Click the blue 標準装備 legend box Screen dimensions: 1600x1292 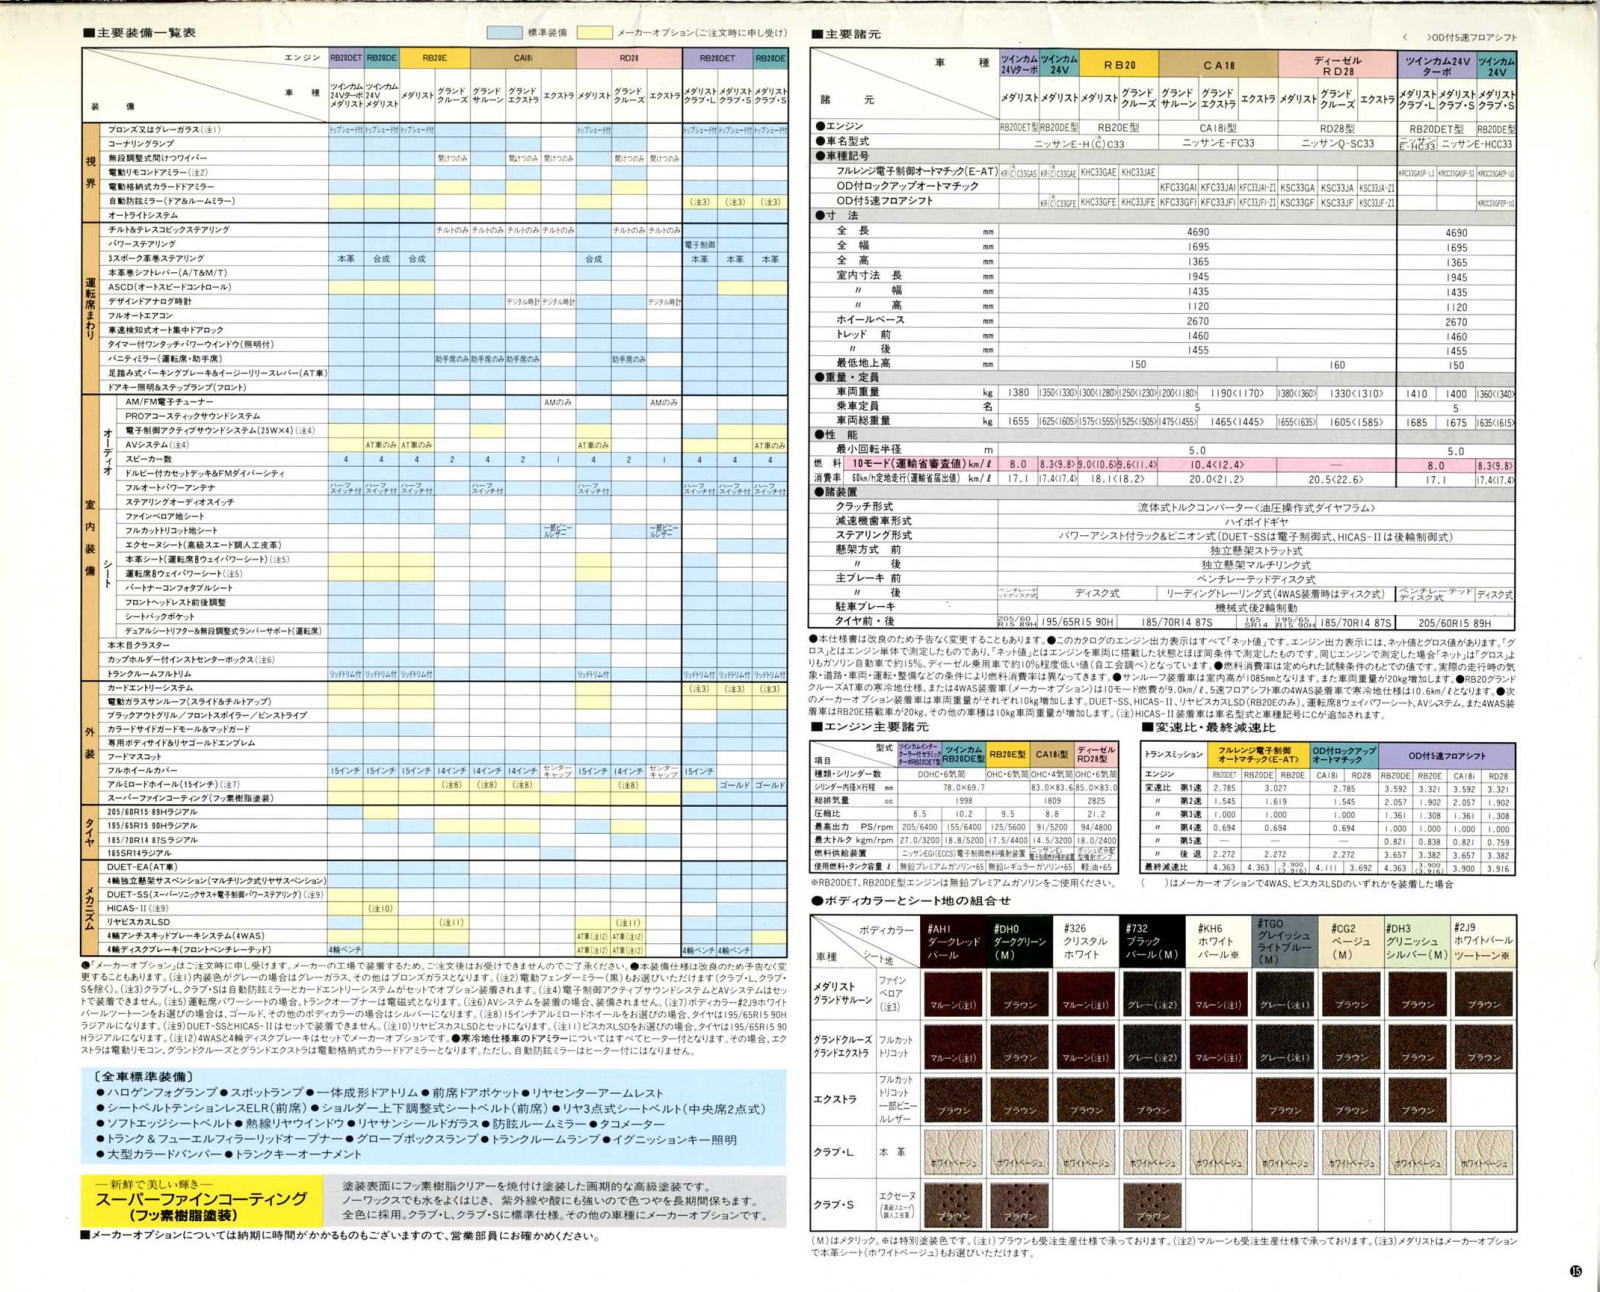[504, 33]
